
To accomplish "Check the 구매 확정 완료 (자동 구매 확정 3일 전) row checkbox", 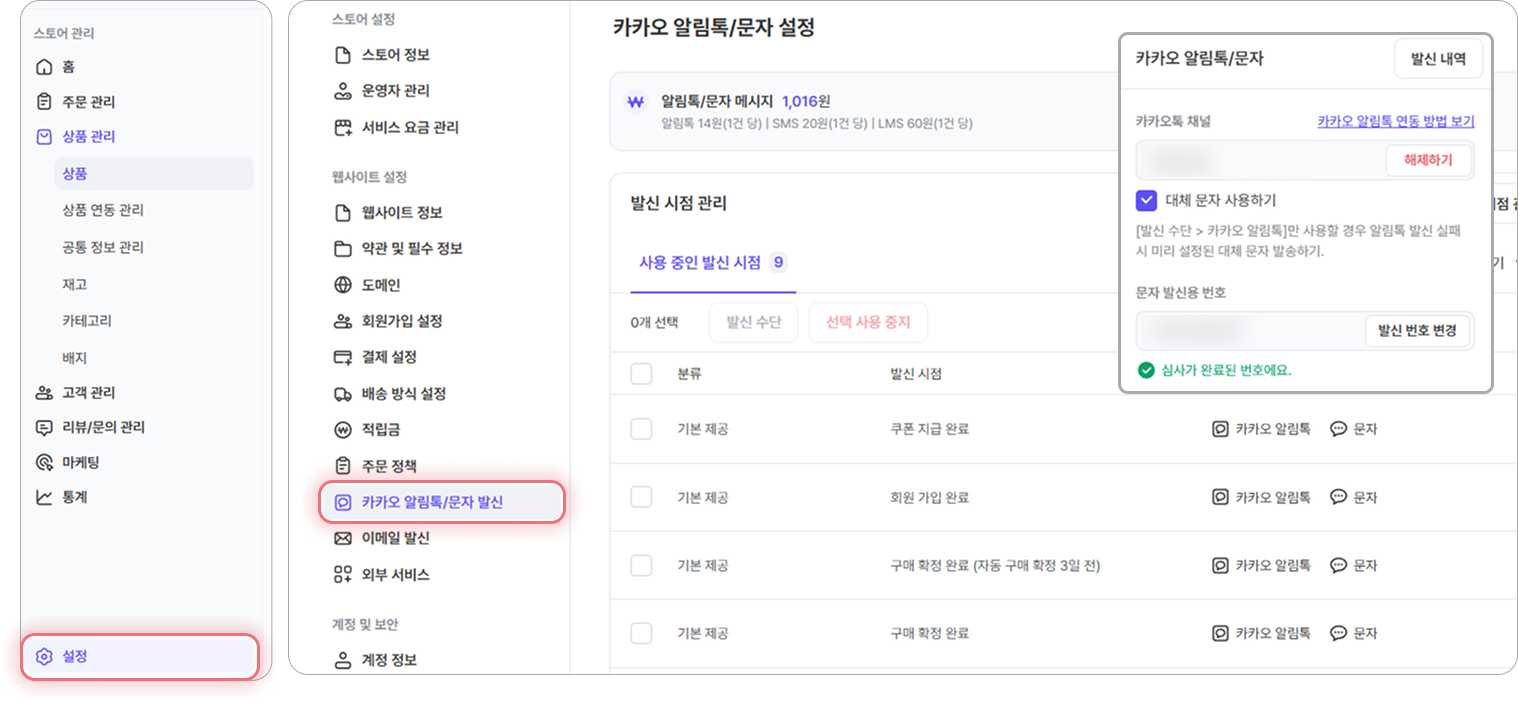I will pyautogui.click(x=641, y=565).
